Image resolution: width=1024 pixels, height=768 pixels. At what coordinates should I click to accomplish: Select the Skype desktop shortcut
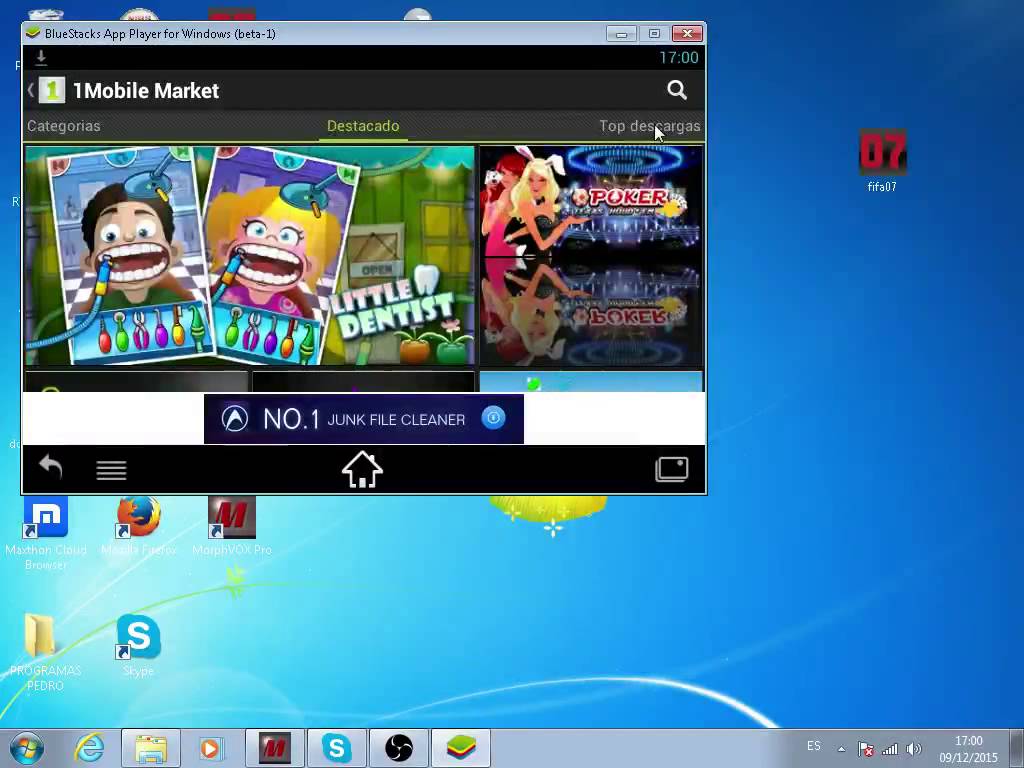[x=138, y=645]
